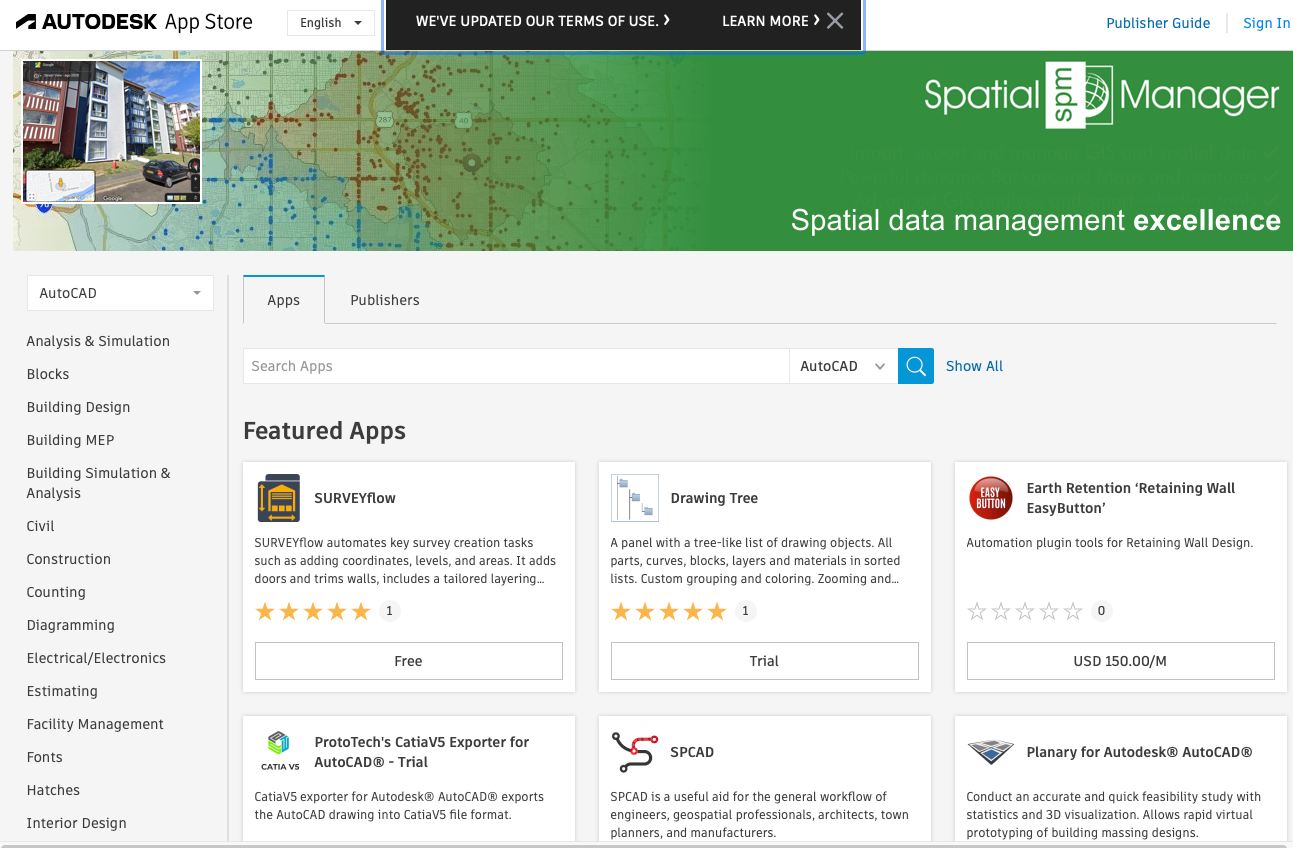The width and height of the screenshot is (1293, 848).
Task: Open the English language dropdown
Action: click(x=331, y=23)
